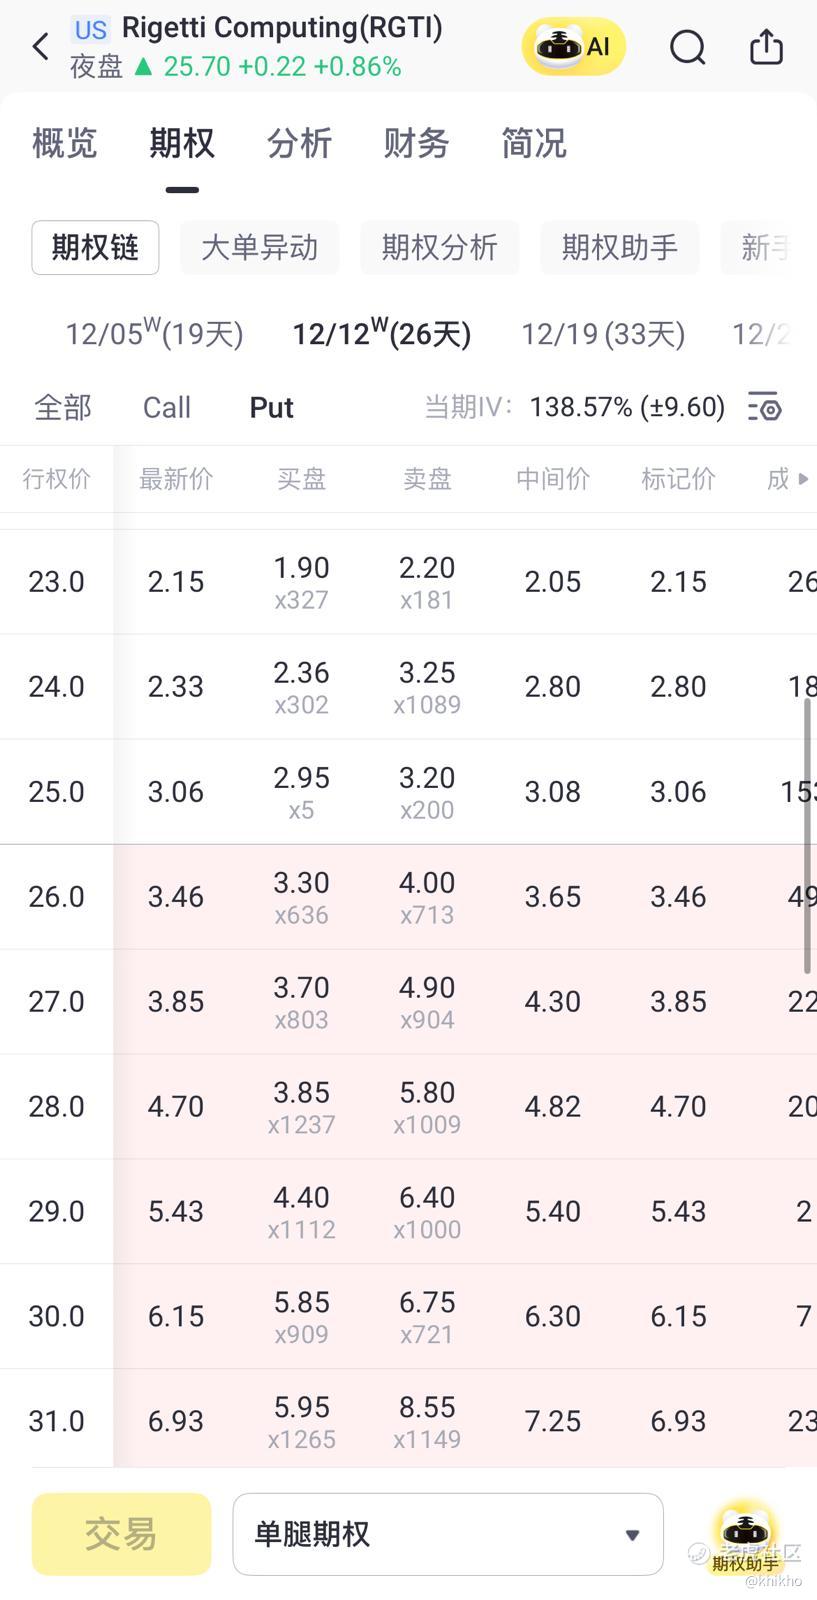
Task: Open the 大单异动 section
Action: pyautogui.click(x=259, y=247)
